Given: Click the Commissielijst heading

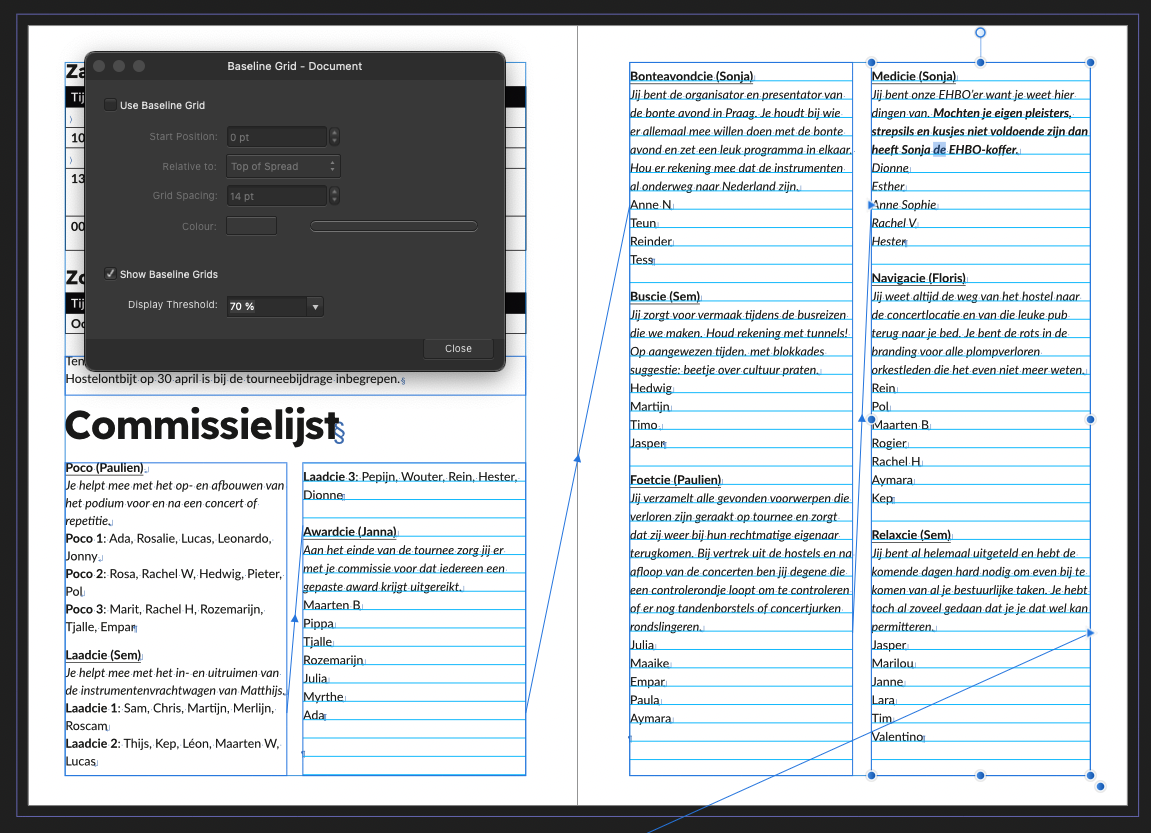Looking at the screenshot, I should coord(202,424).
